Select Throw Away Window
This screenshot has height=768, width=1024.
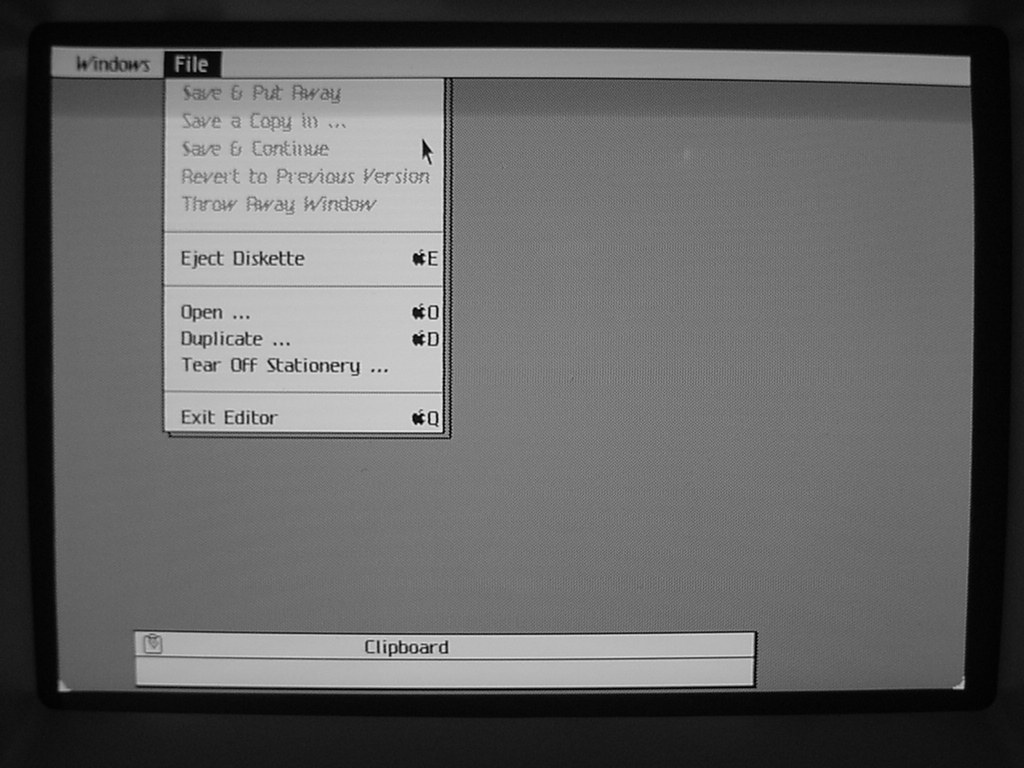click(x=278, y=204)
